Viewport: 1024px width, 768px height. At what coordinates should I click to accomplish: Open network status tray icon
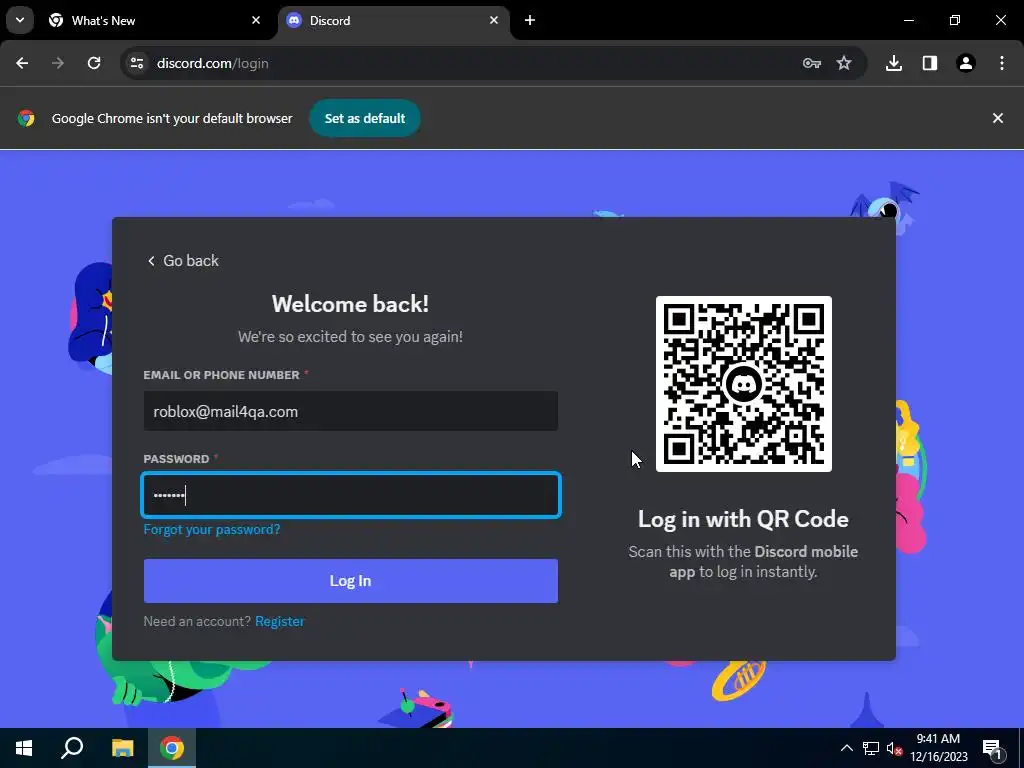[x=871, y=748]
